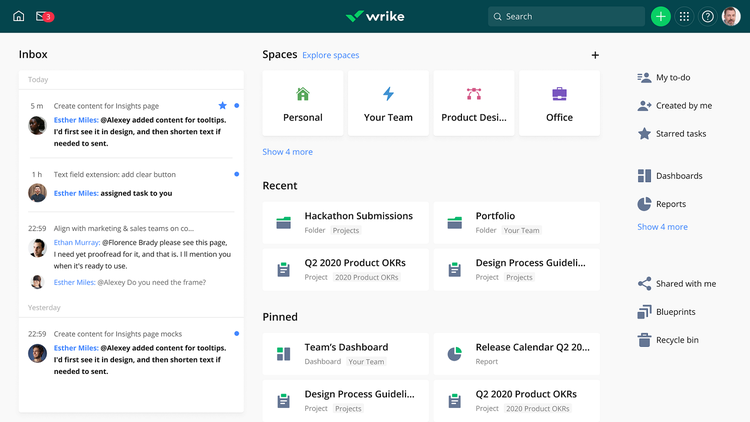Open Shared with me

click(677, 284)
